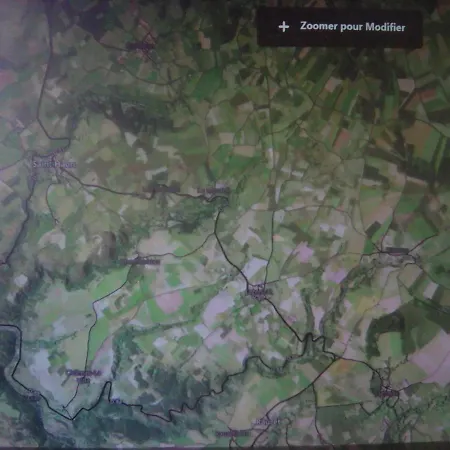Click the plus icon beside Zoomer pour Modifier
Image resolution: width=450 pixels, height=450 pixels.
pyautogui.click(x=284, y=27)
